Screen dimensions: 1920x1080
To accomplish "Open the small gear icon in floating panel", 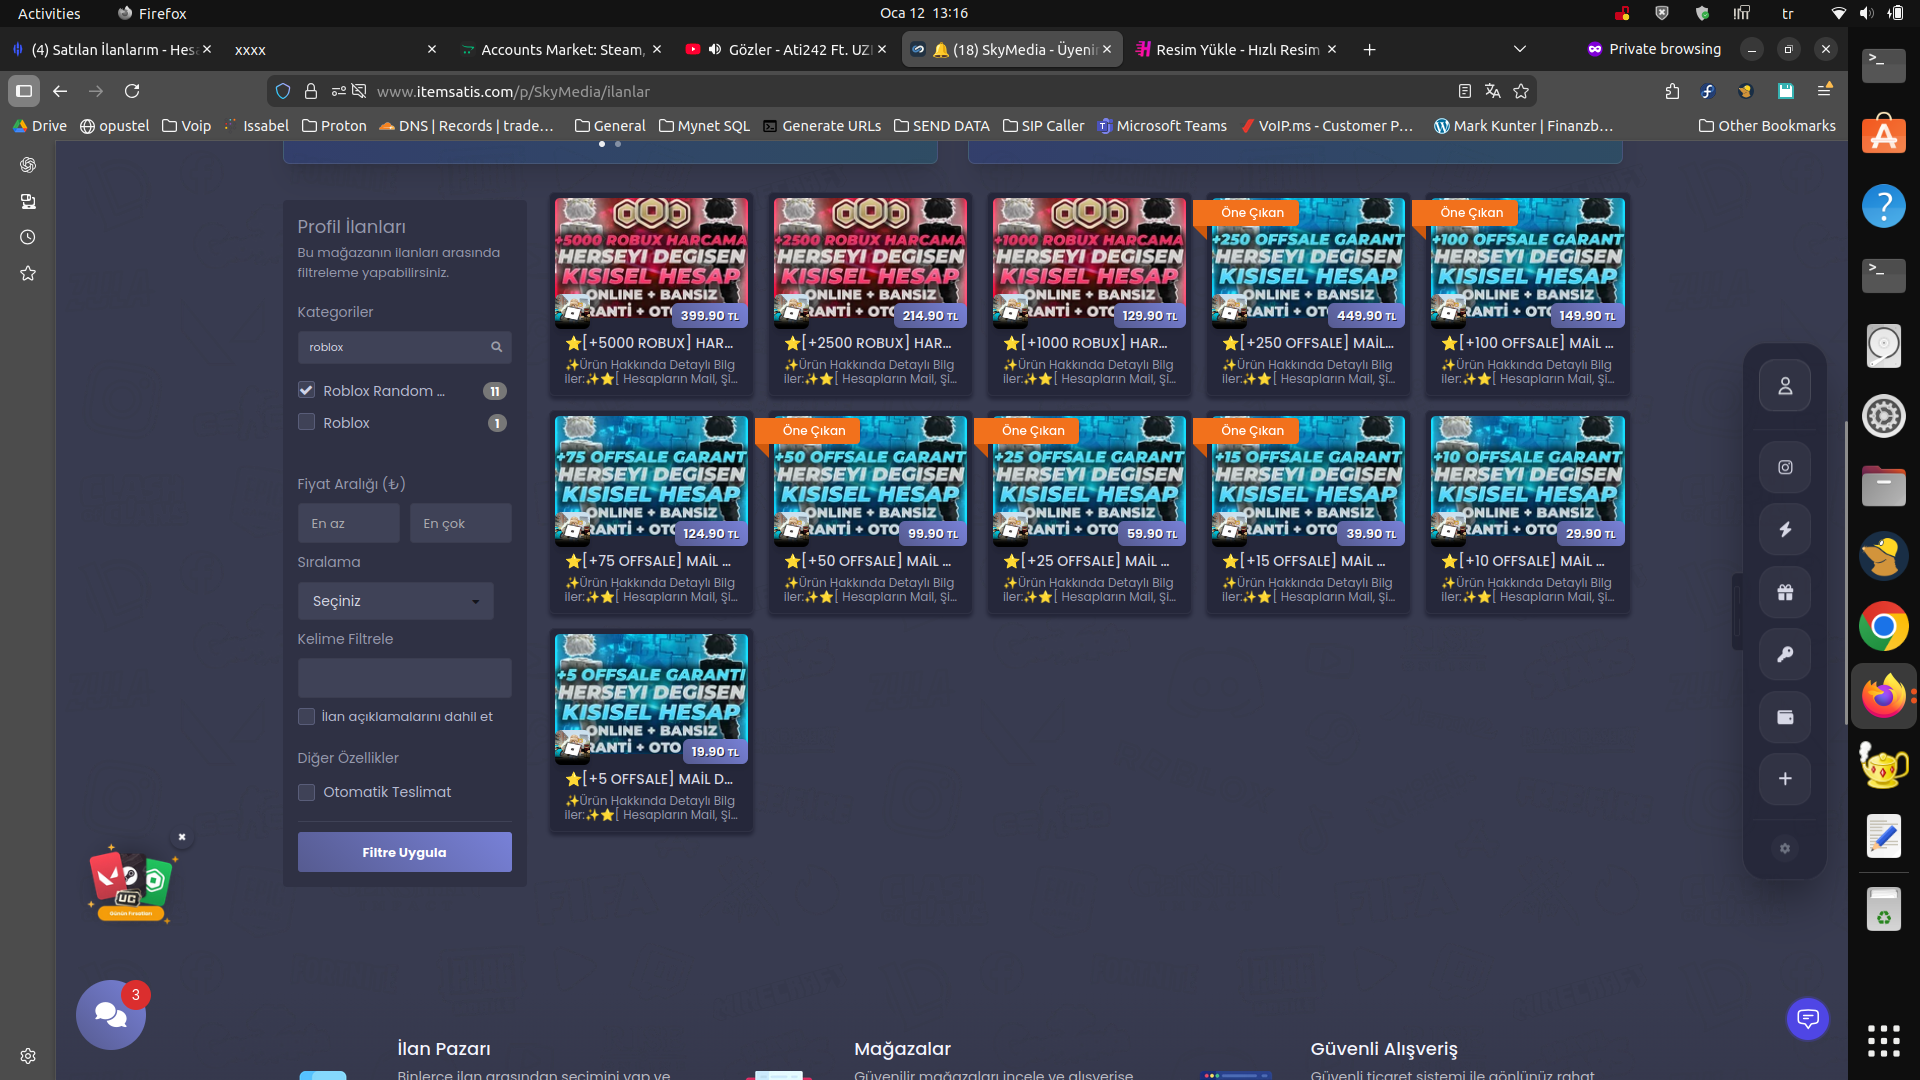I will [x=1785, y=849].
